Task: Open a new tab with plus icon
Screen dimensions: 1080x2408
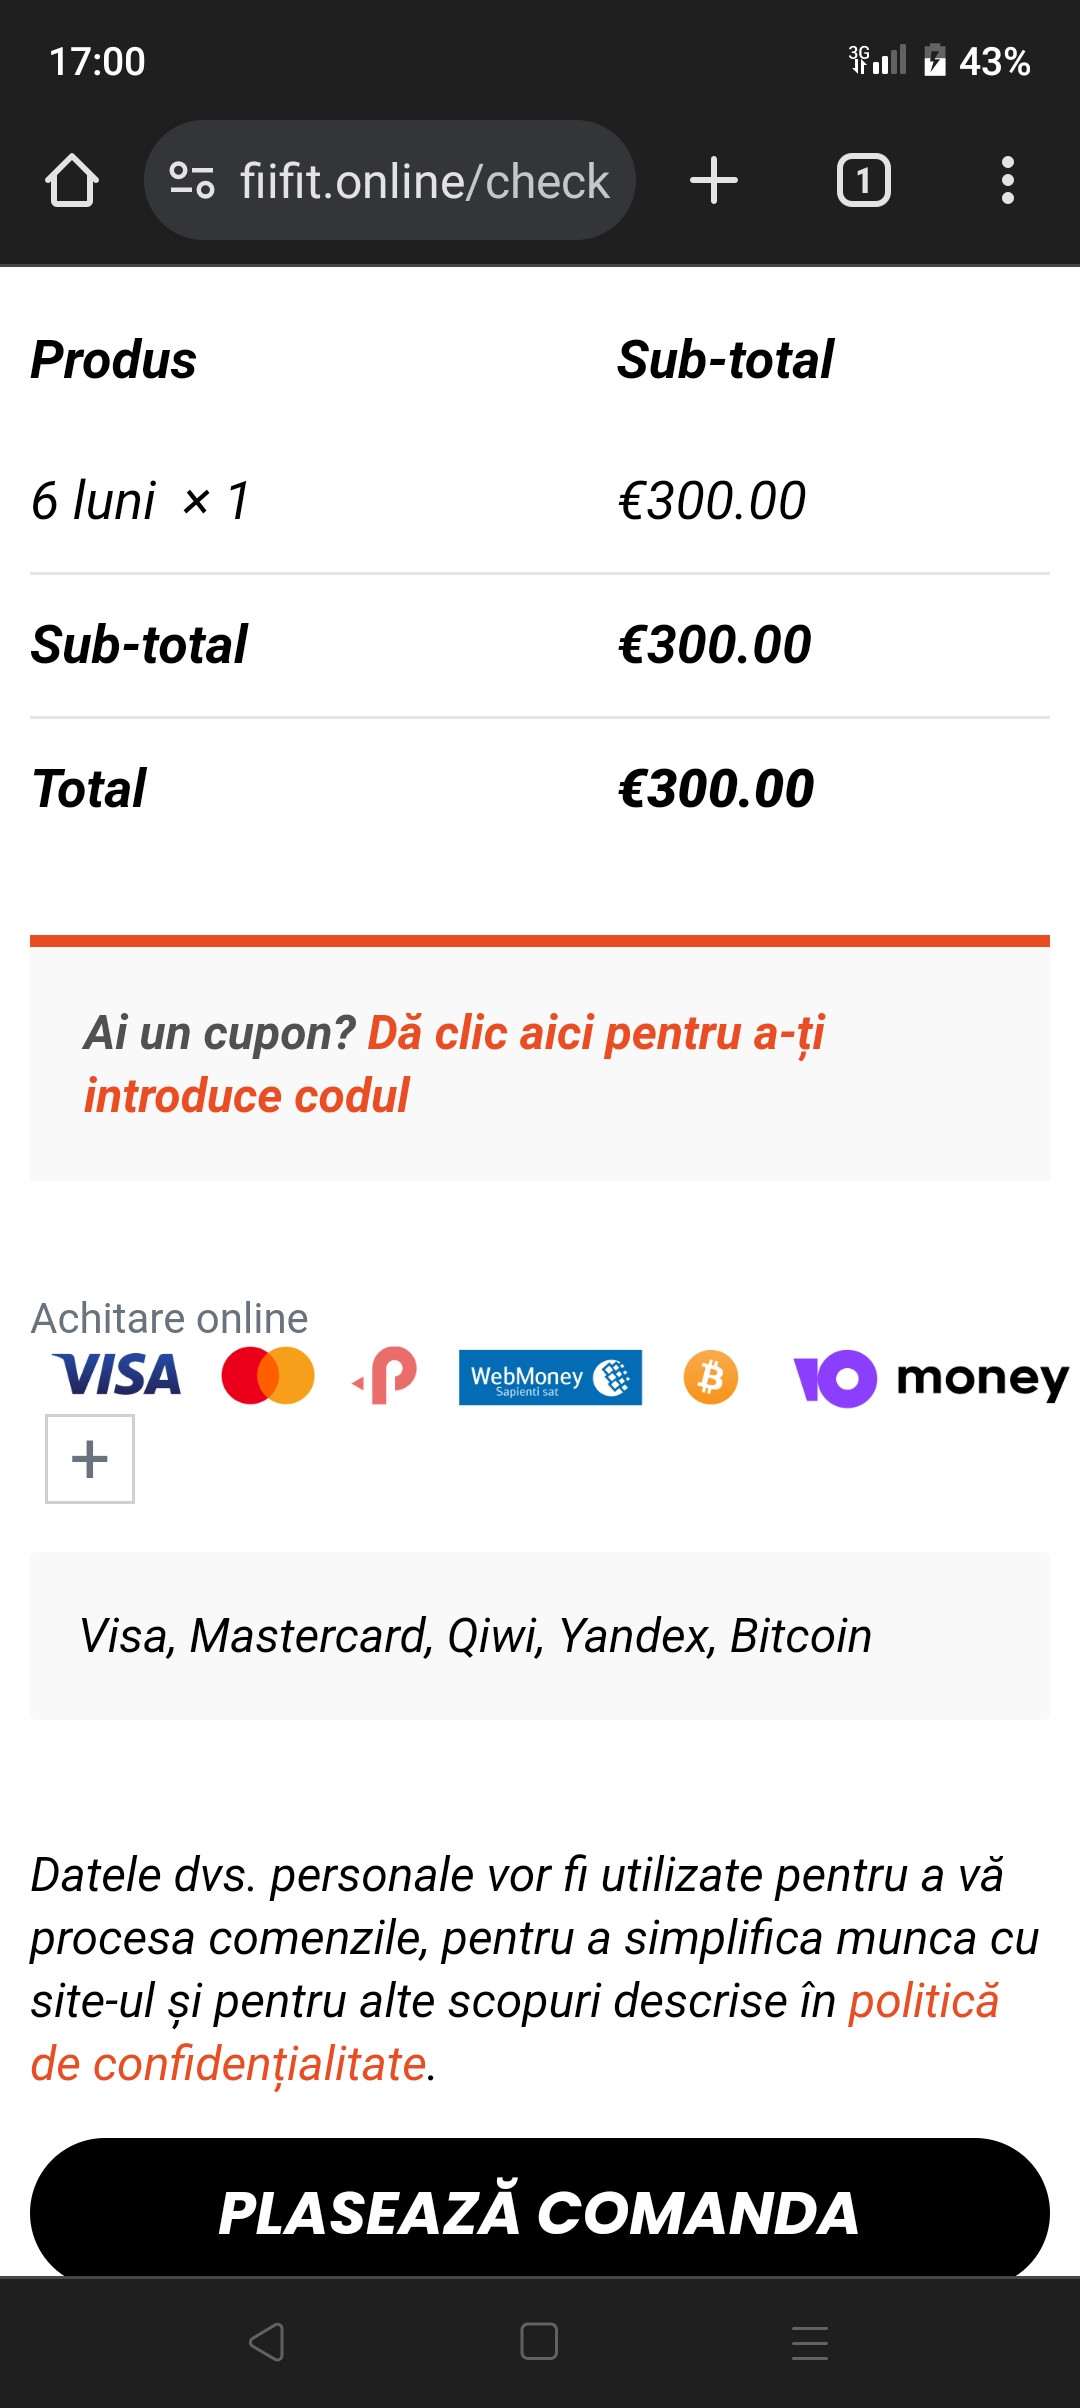Action: coord(714,181)
